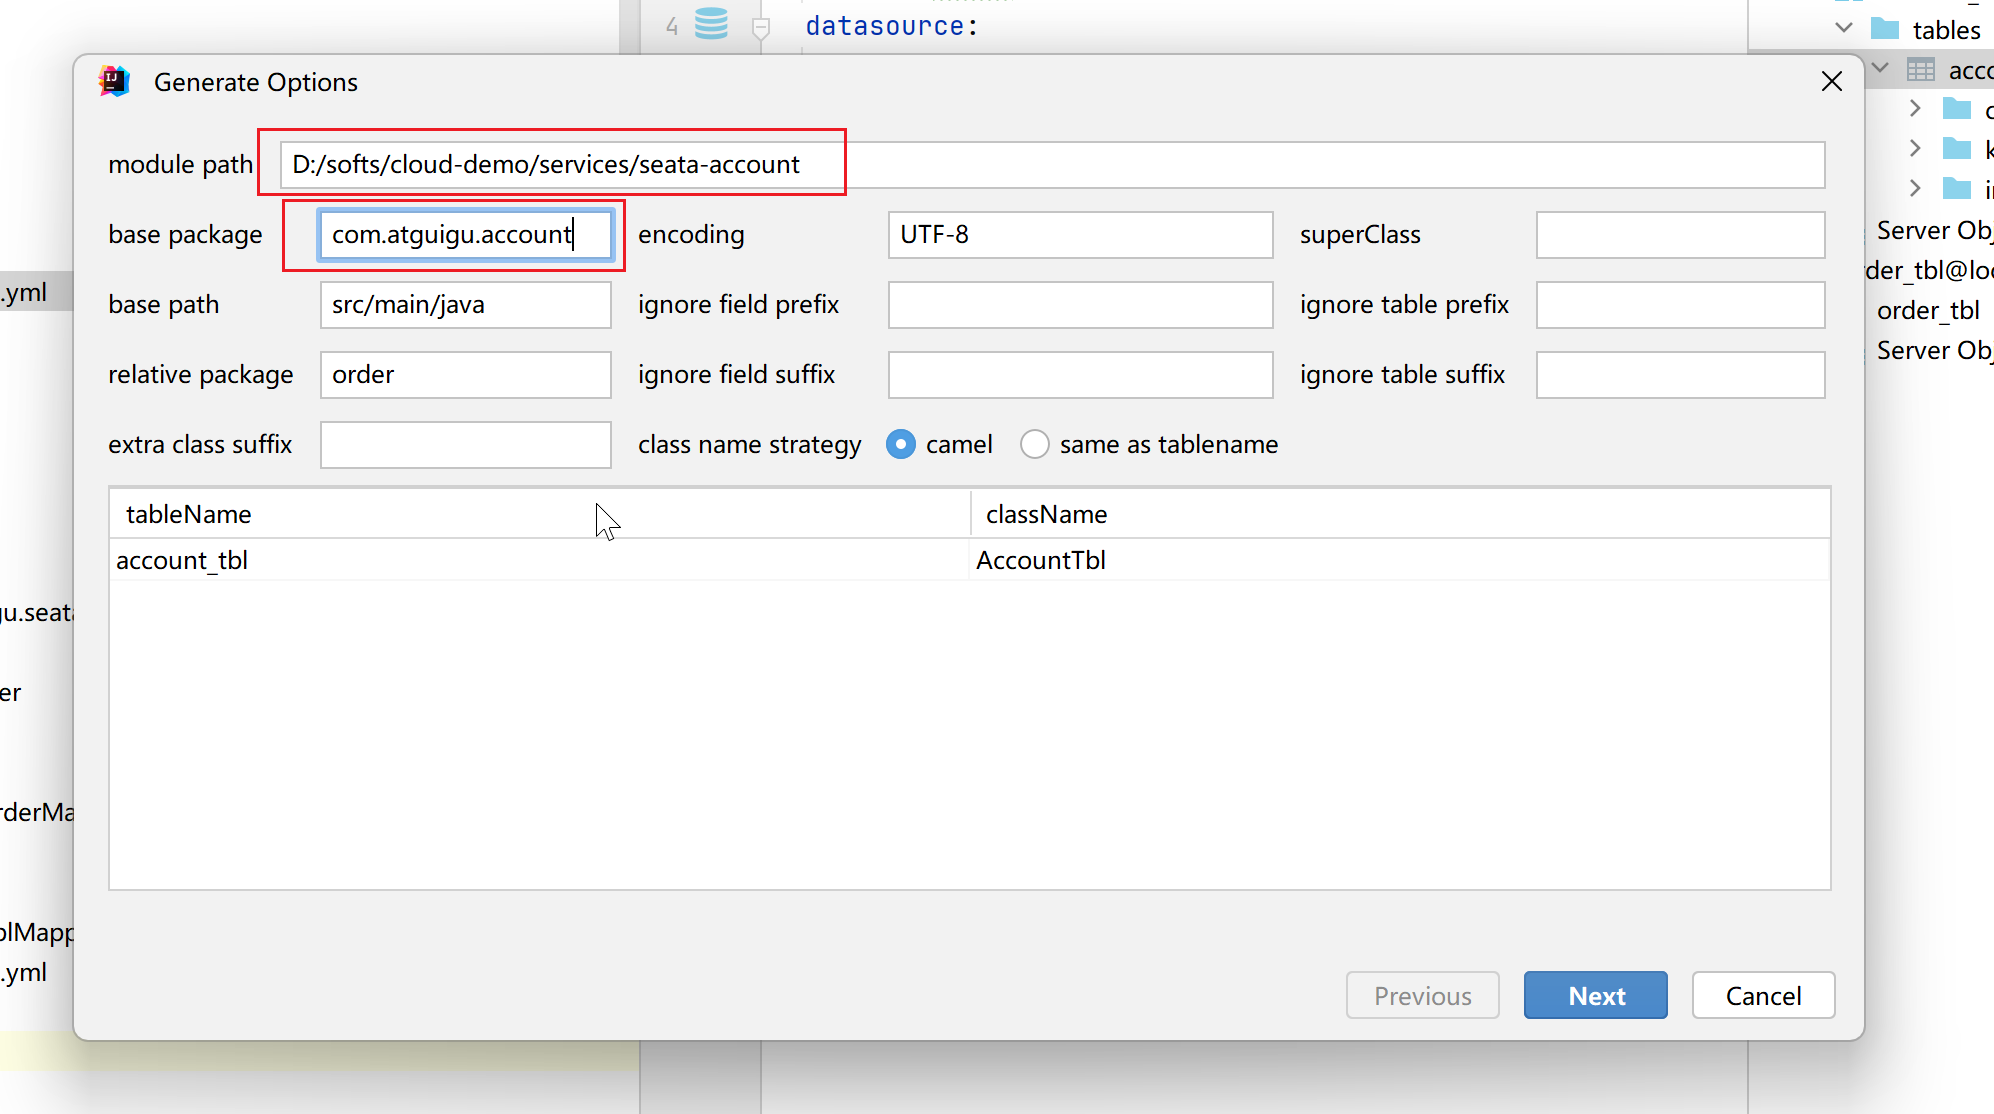Click first Server Ob entry in Database panel
This screenshot has height=1114, width=1994.
(1934, 230)
